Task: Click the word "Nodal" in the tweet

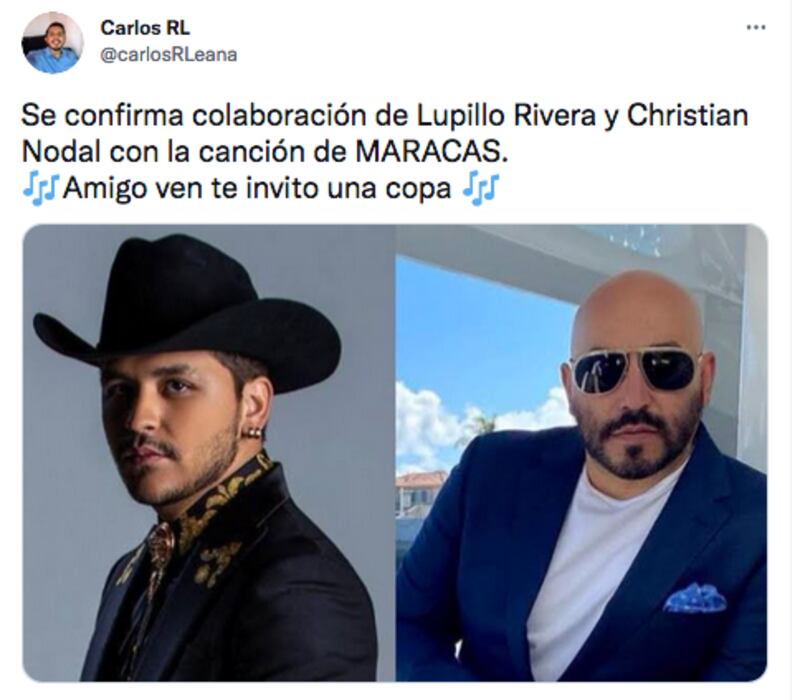Action: coord(61,152)
